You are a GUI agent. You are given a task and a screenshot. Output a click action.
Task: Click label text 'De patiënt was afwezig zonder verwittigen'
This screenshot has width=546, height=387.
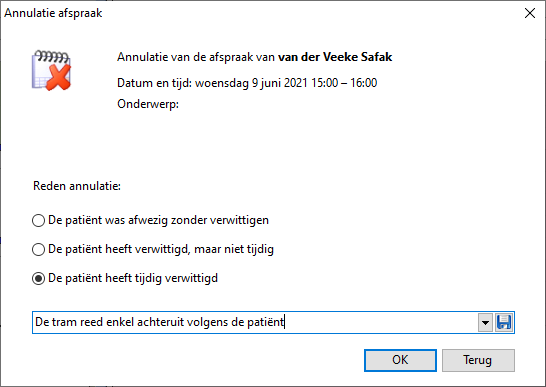tap(158, 220)
